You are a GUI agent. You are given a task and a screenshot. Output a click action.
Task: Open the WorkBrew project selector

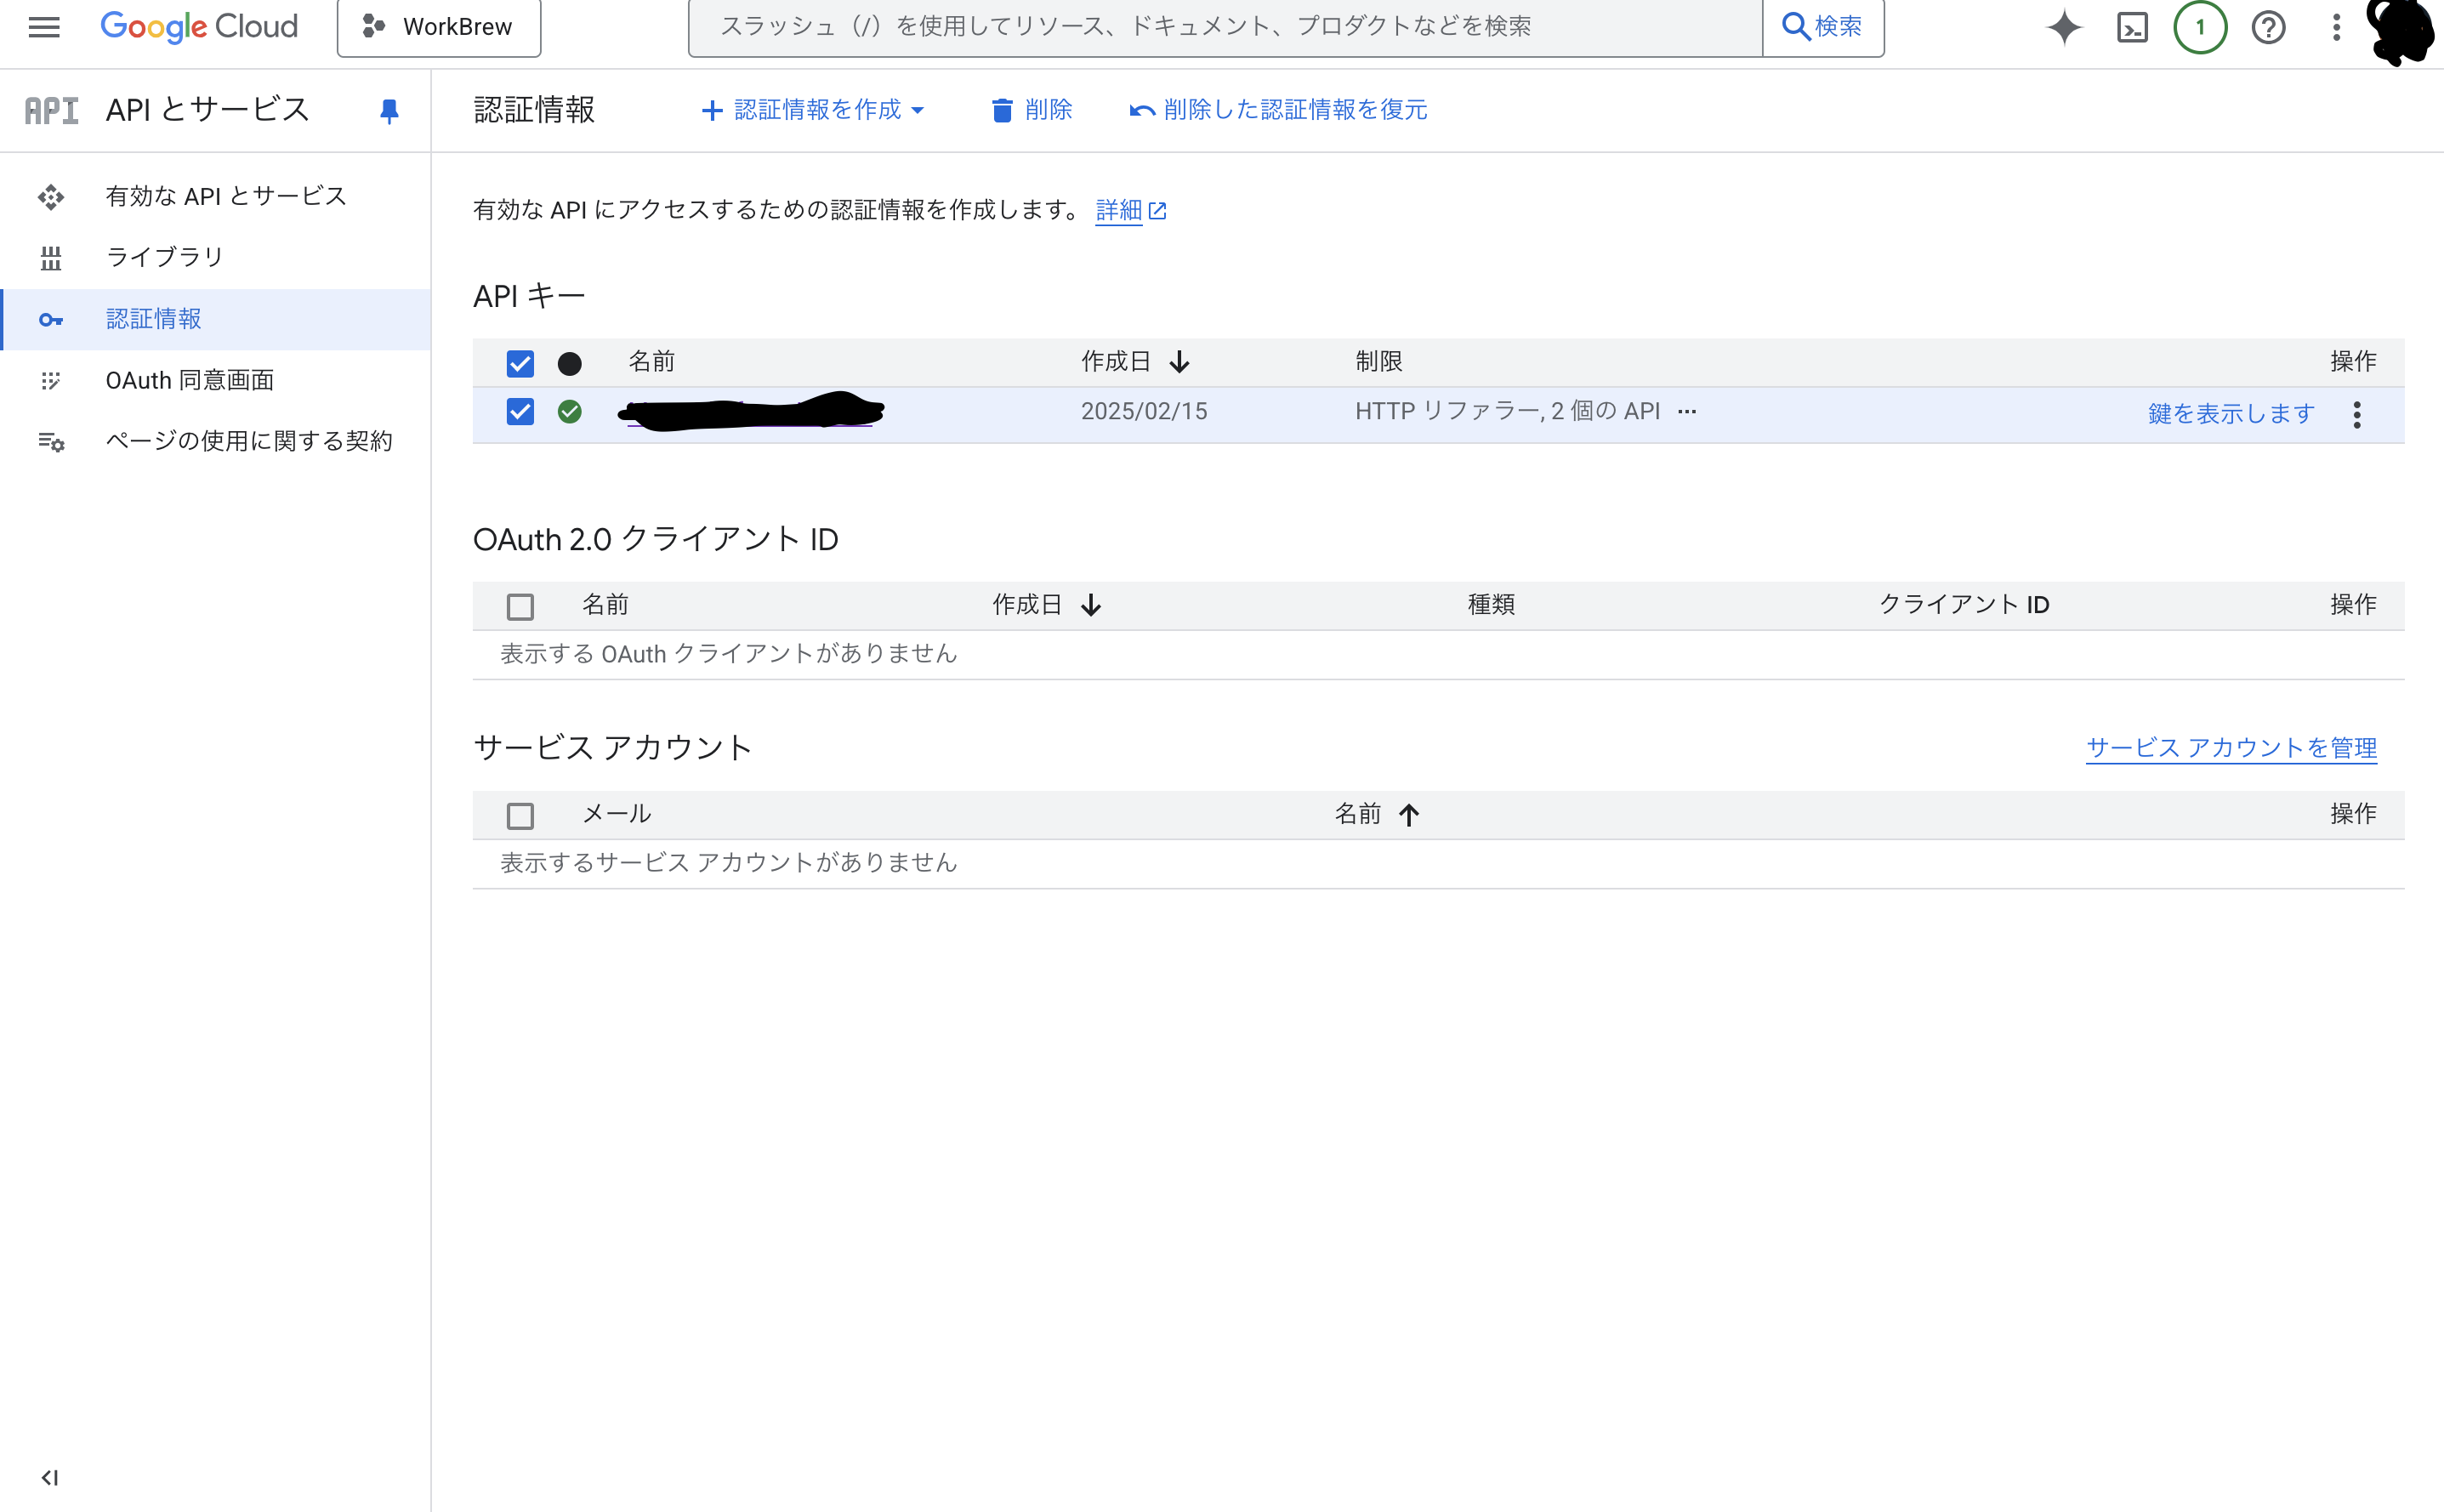[x=439, y=27]
